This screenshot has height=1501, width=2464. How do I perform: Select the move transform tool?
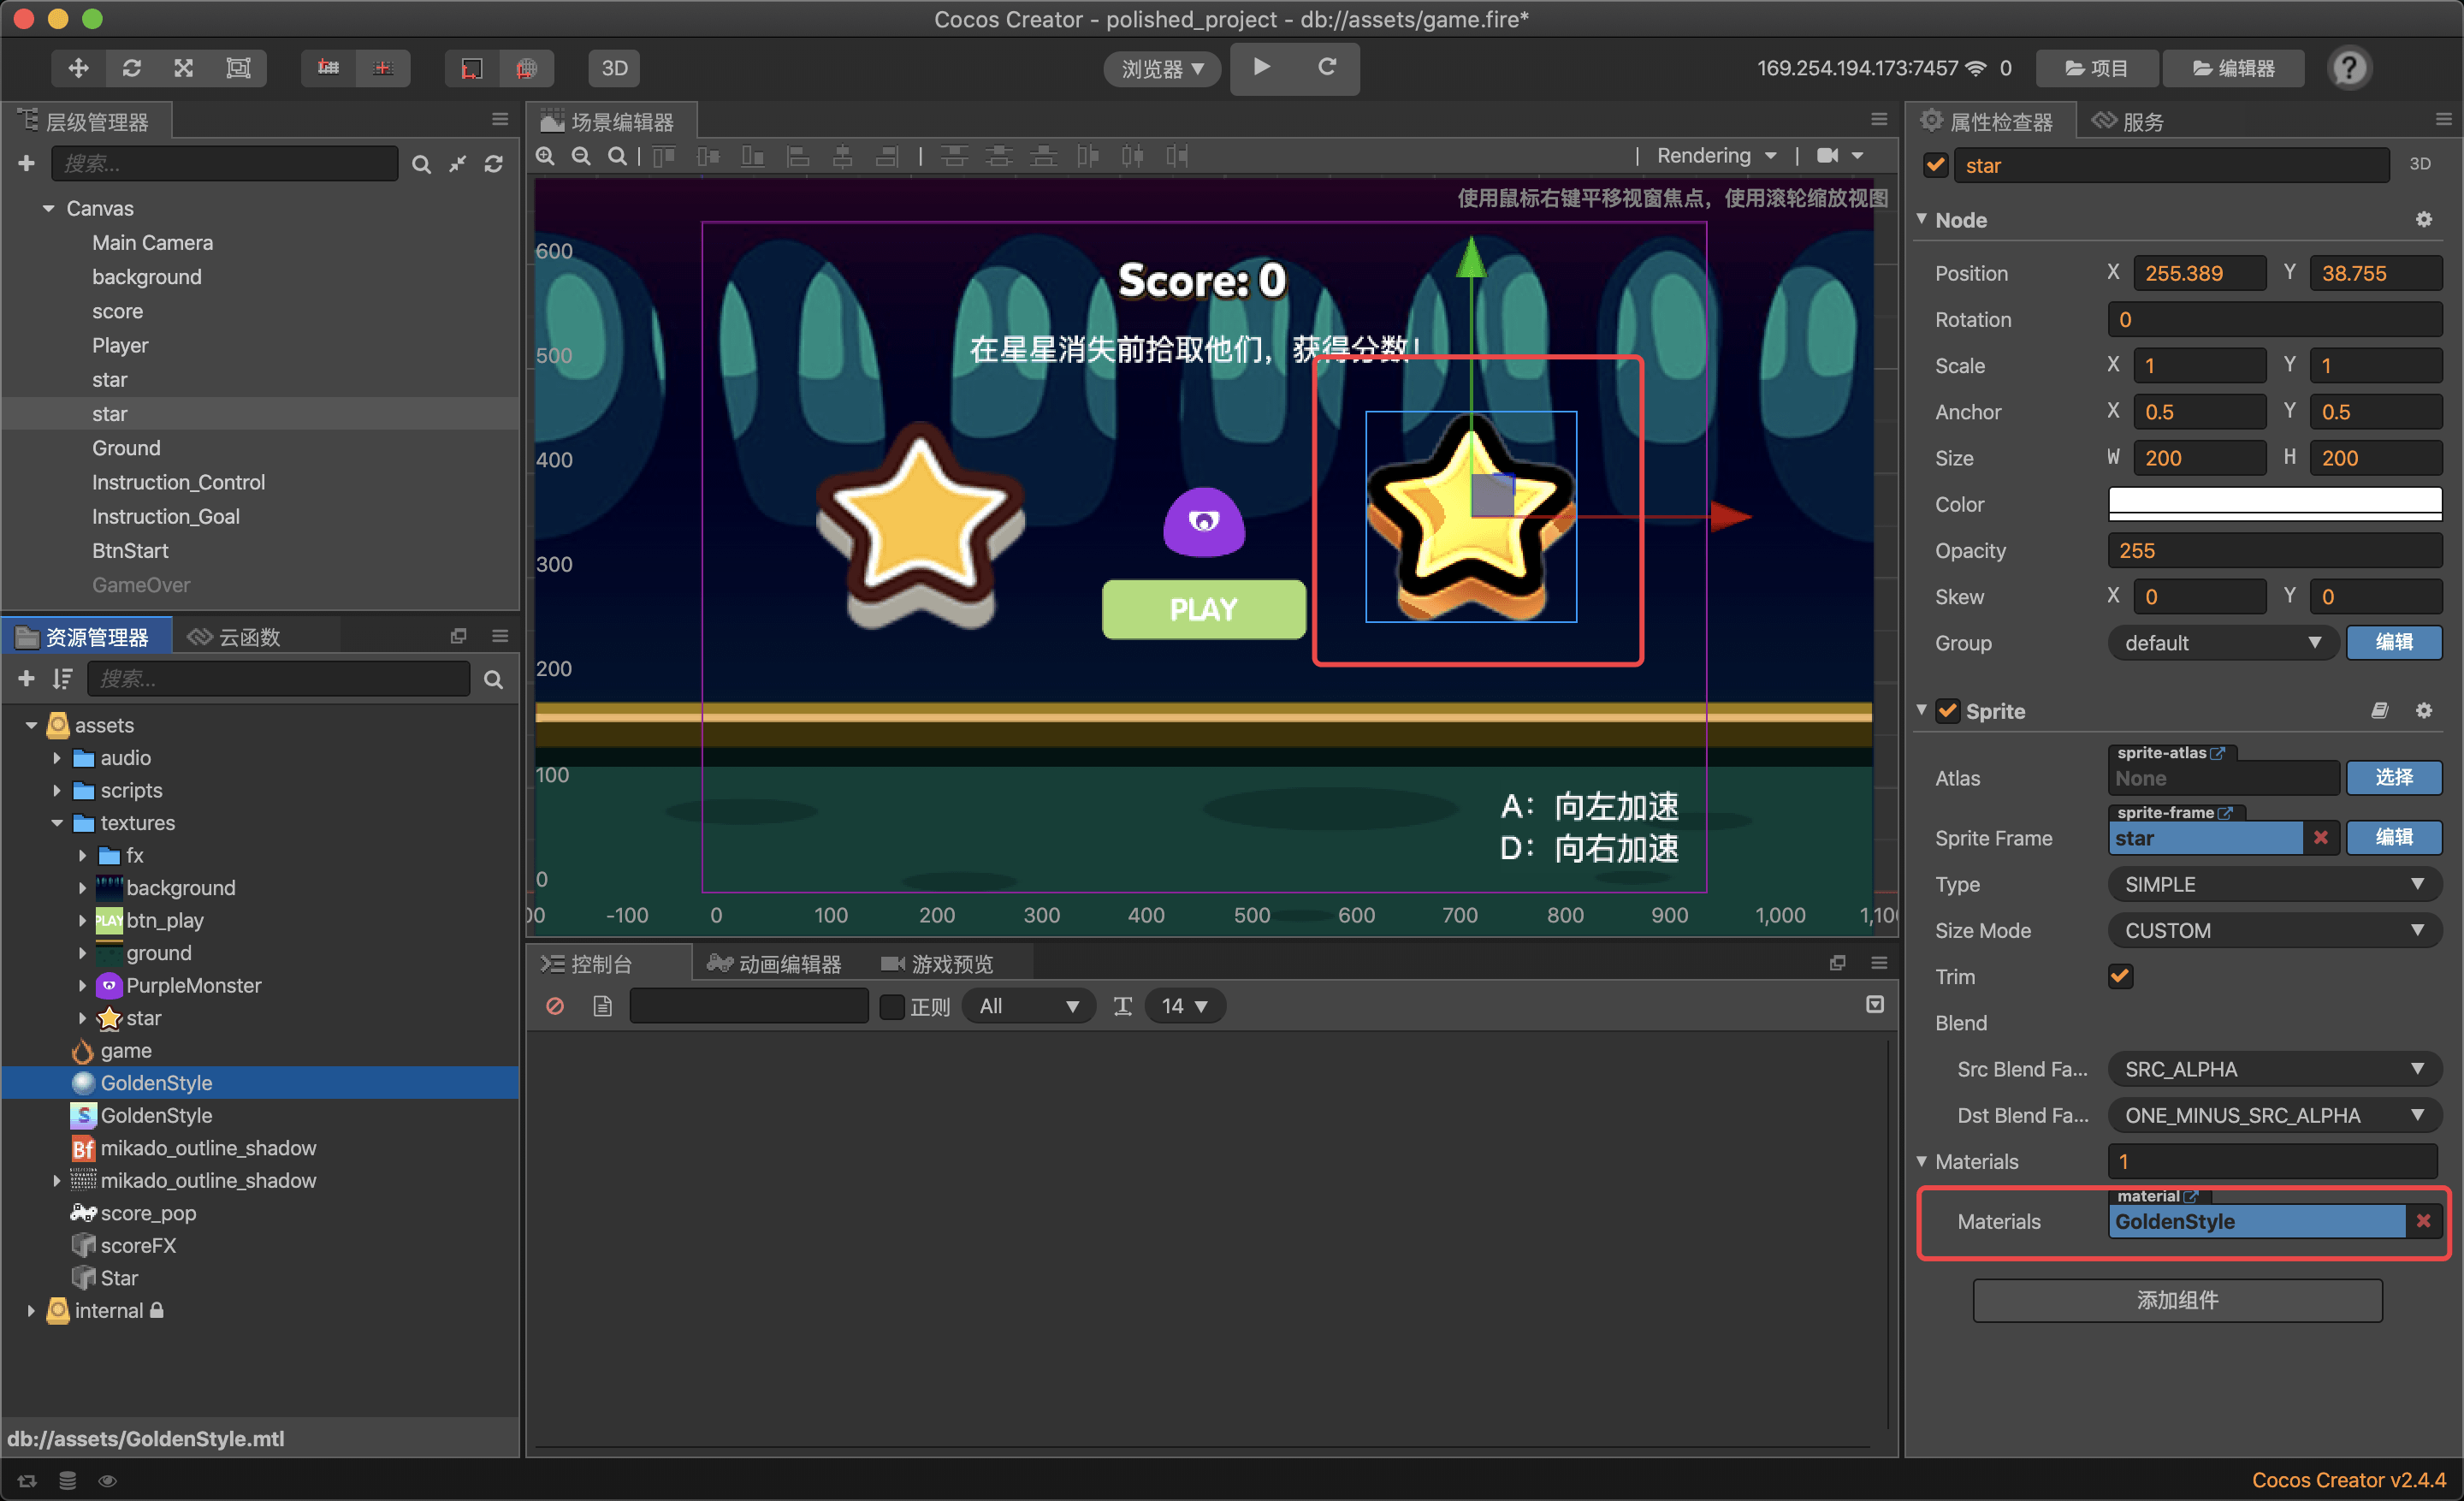(78, 68)
